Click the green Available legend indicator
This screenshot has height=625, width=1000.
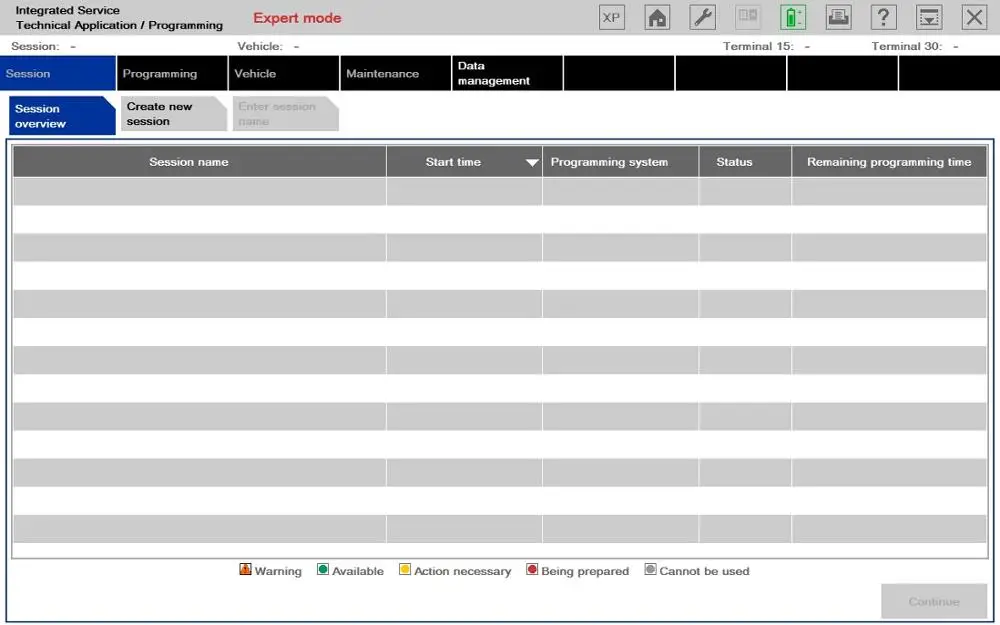pos(323,570)
